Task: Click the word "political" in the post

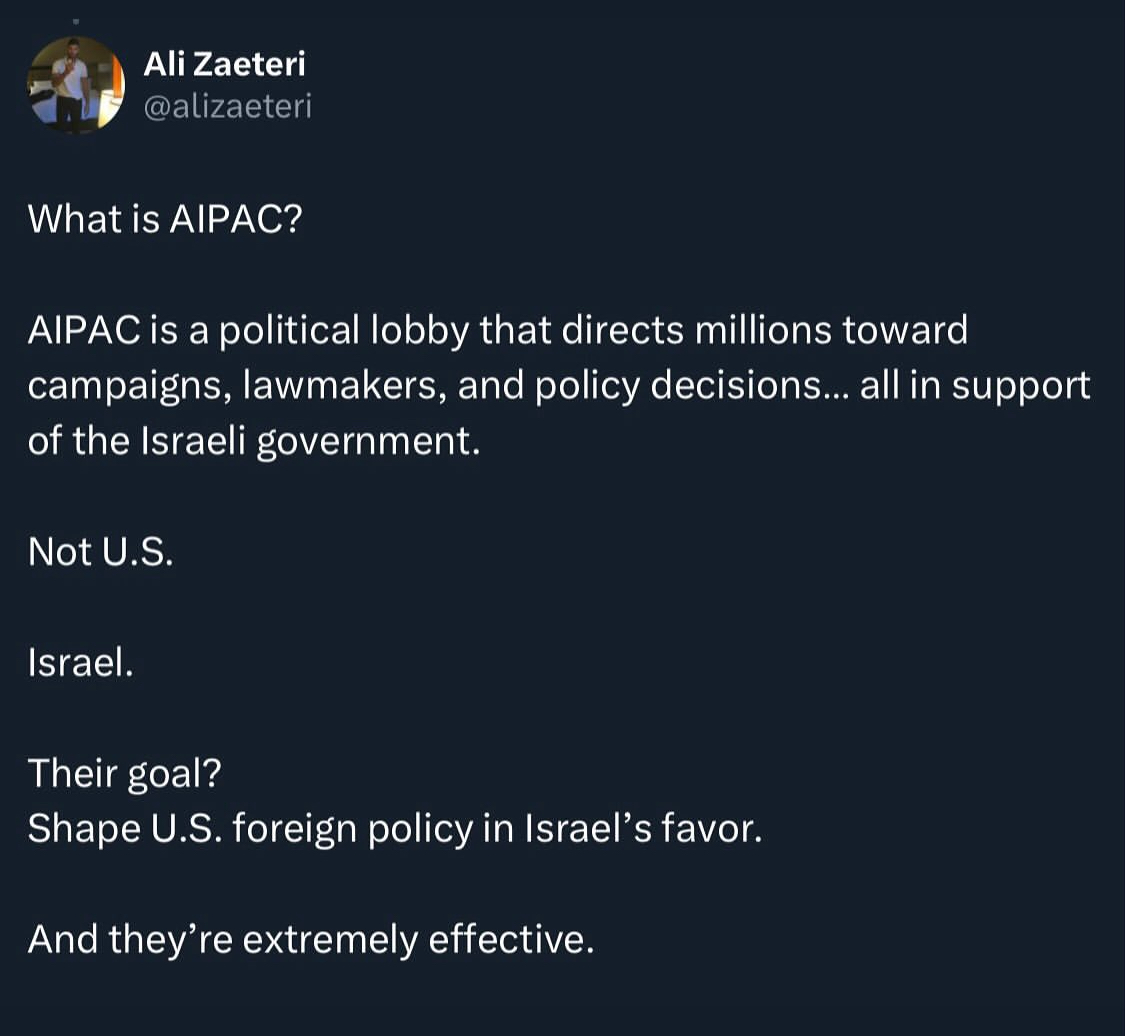Action: pyautogui.click(x=289, y=331)
